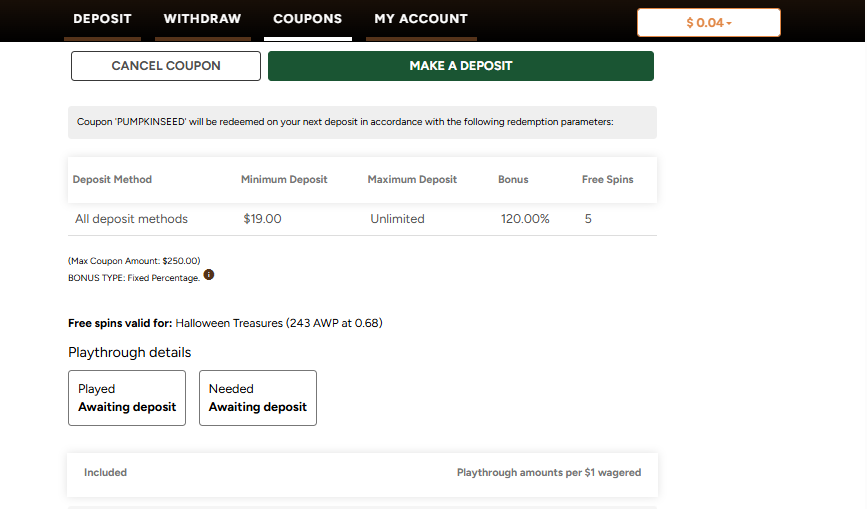Open the $0.04 balance dropdown

708,23
